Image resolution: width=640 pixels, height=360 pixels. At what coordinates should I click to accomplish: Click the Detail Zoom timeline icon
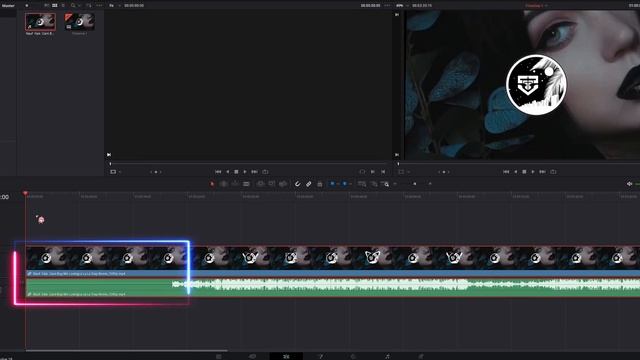(374, 184)
